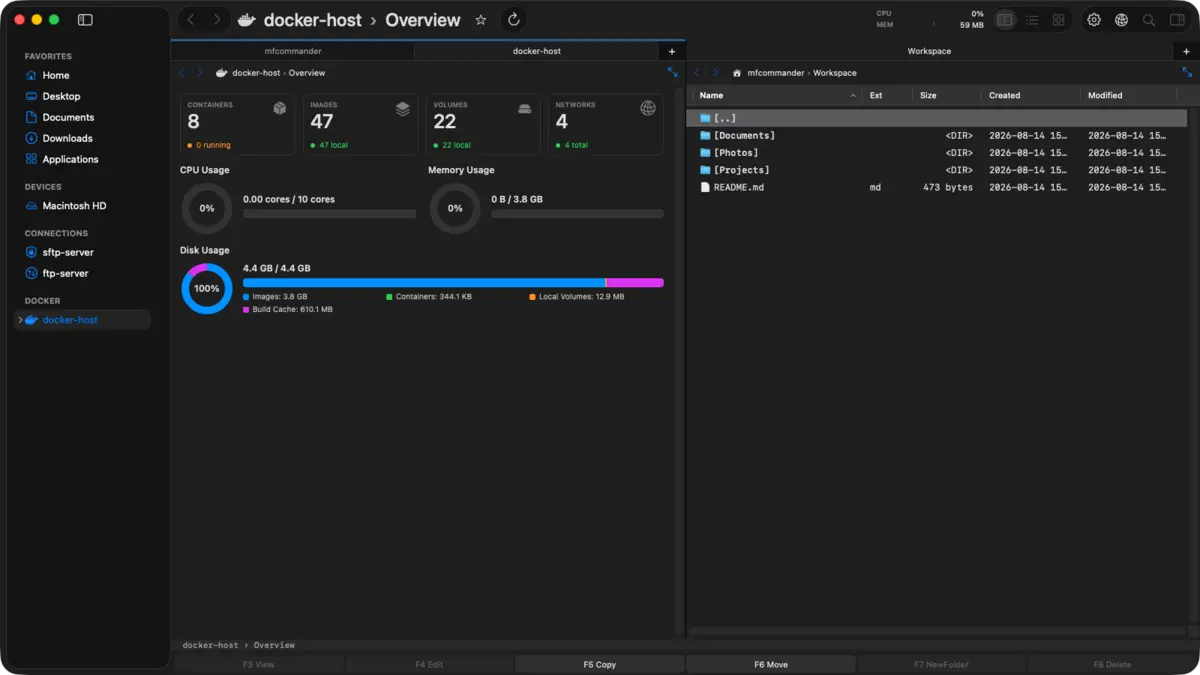Screen dimensions: 1200x675
Task: Switch to dashboard panel view mode
Action: [x=1005, y=20]
